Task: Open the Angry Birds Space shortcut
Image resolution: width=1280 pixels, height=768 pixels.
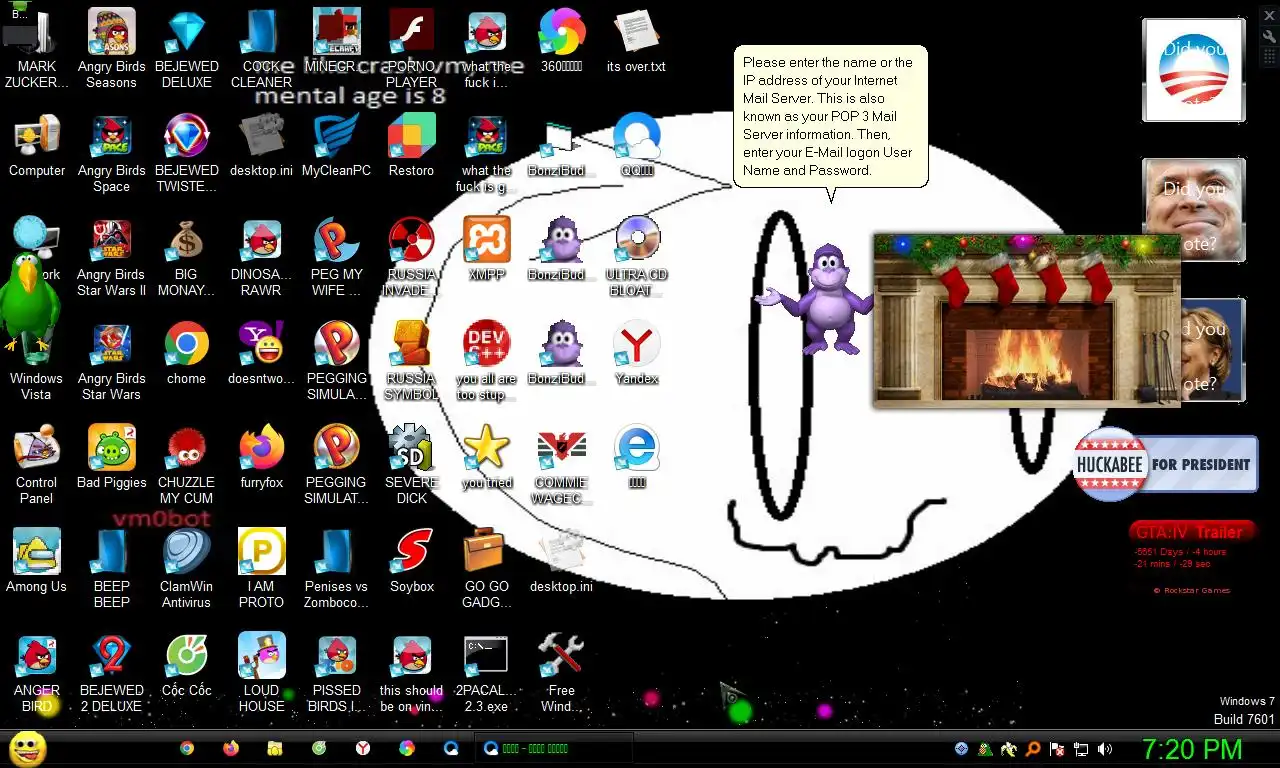Action: pos(112,152)
